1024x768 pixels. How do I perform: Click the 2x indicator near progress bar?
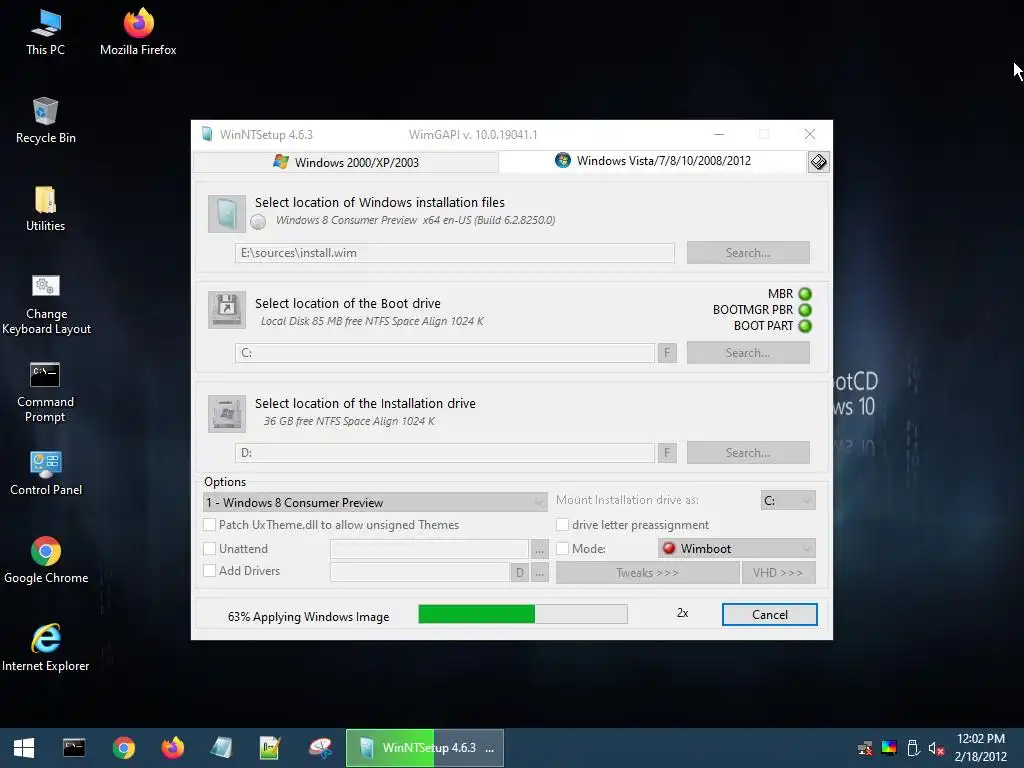tap(682, 613)
